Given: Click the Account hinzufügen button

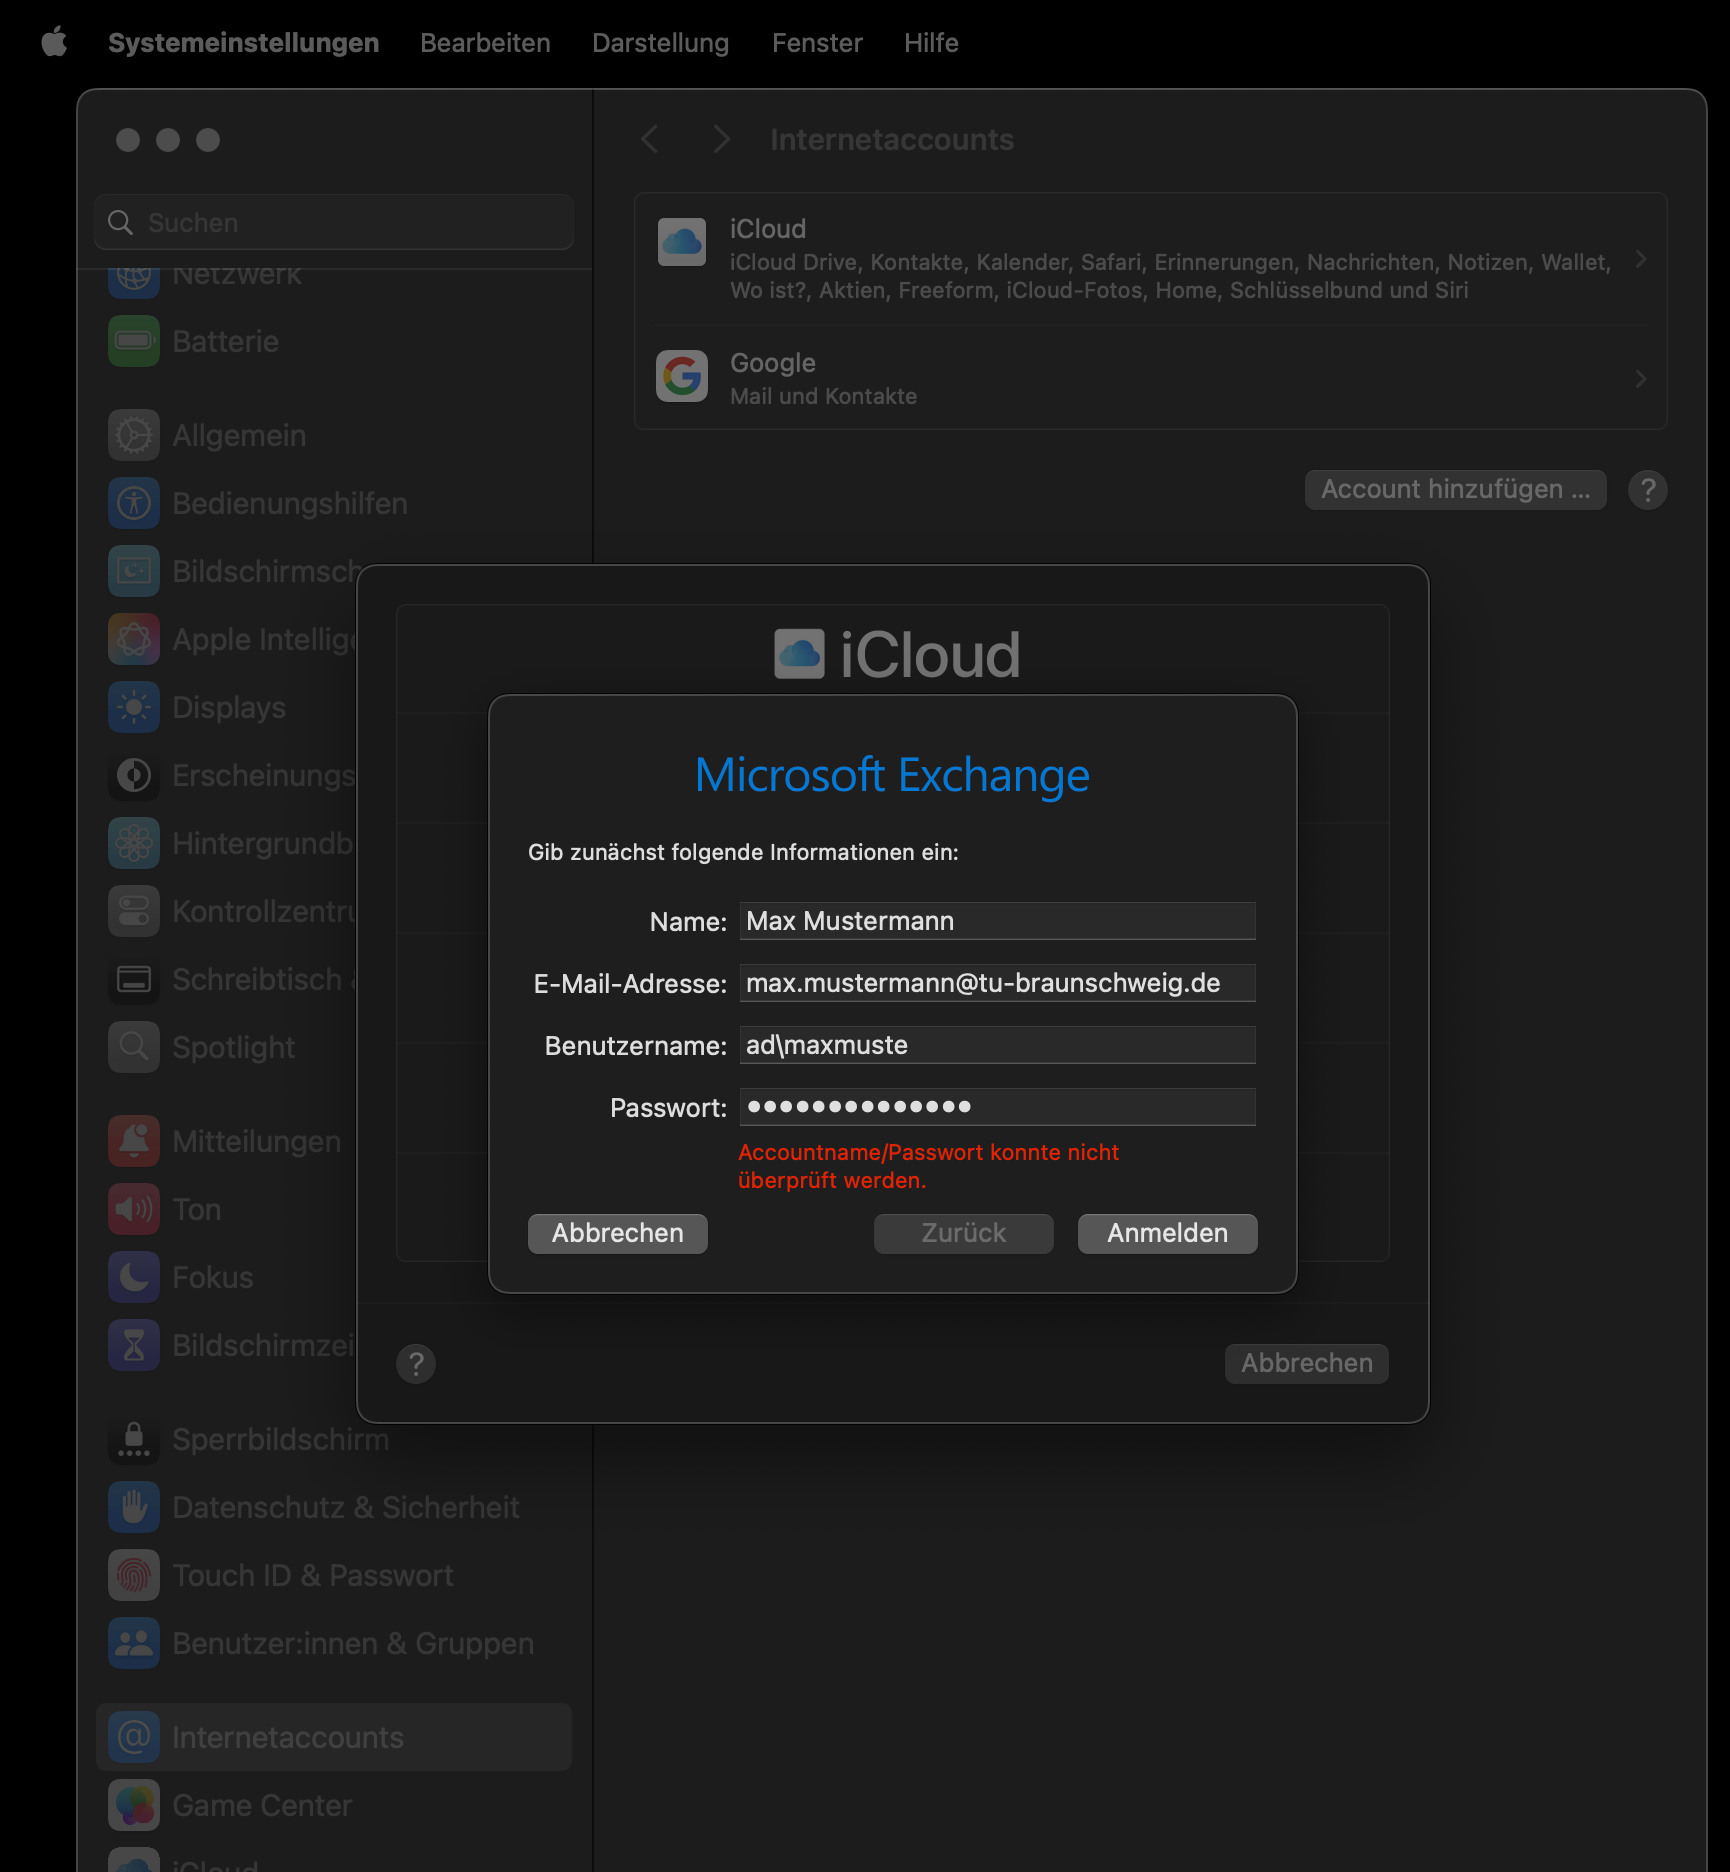Looking at the screenshot, I should (x=1455, y=489).
